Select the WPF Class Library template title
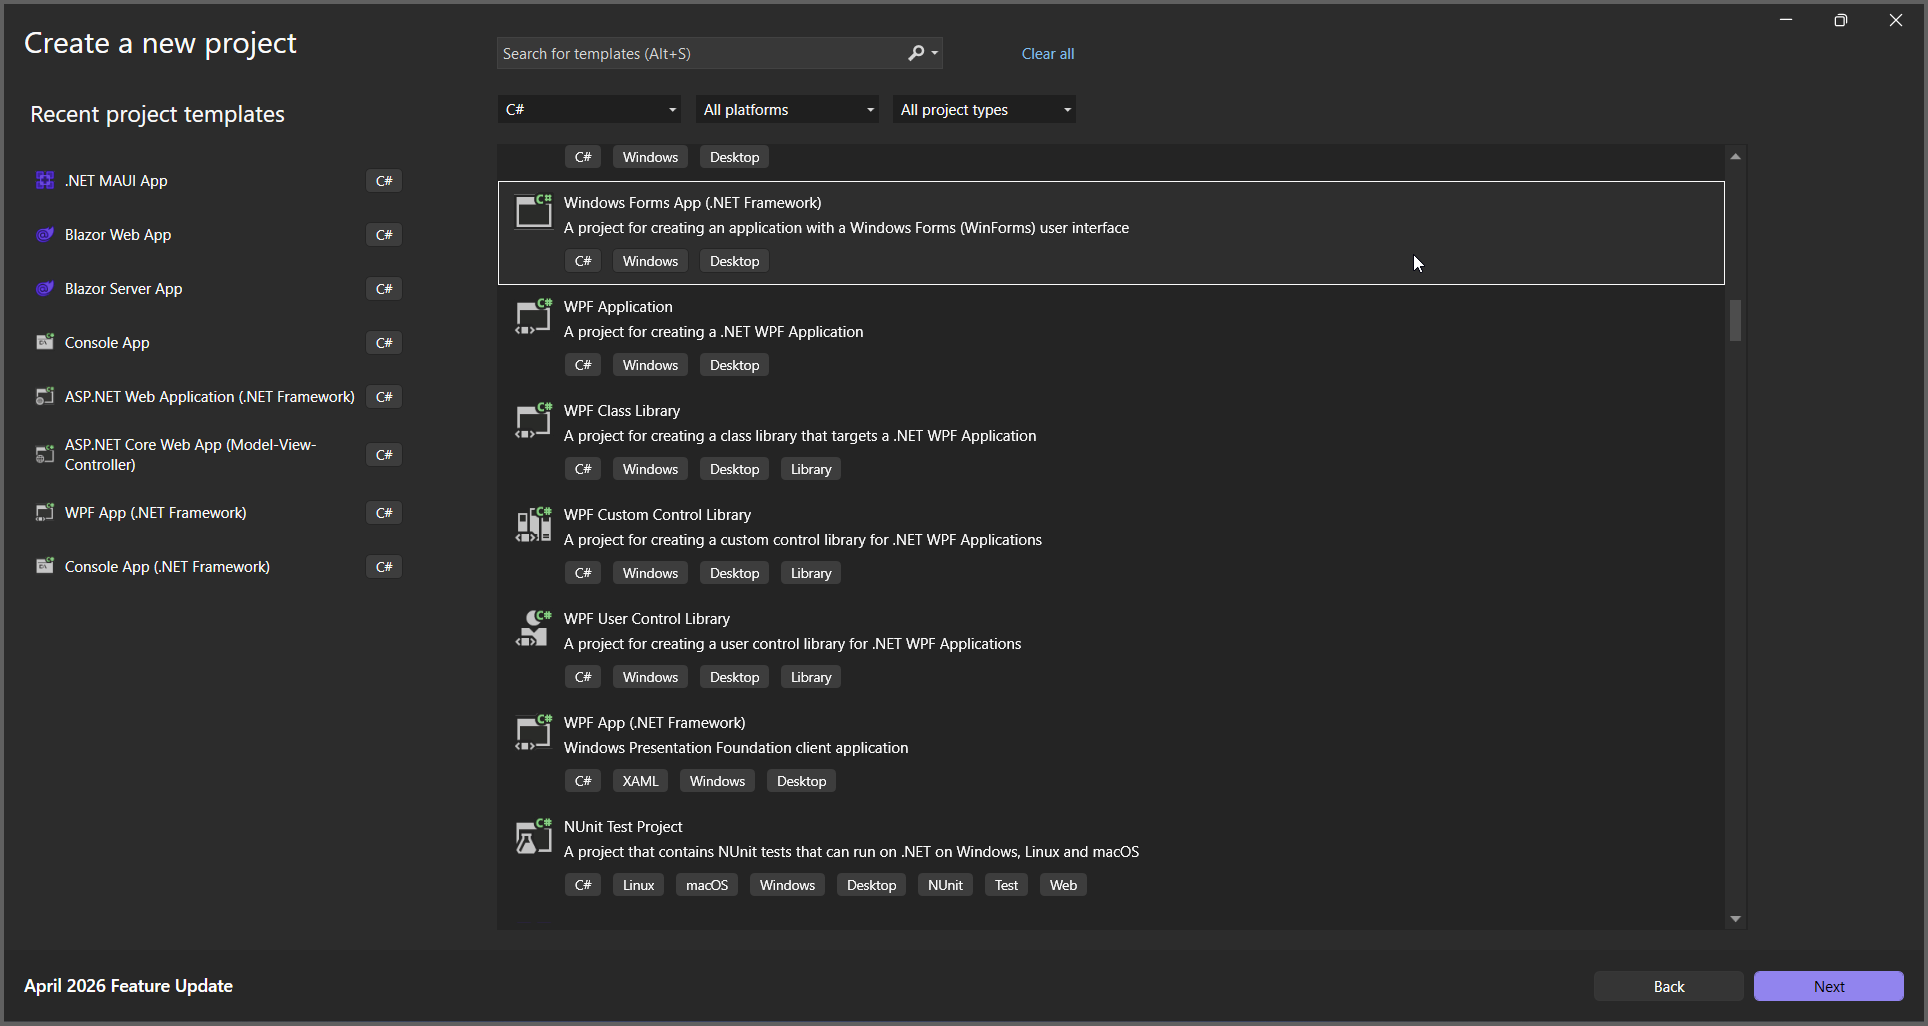The height and width of the screenshot is (1026, 1928). (622, 411)
